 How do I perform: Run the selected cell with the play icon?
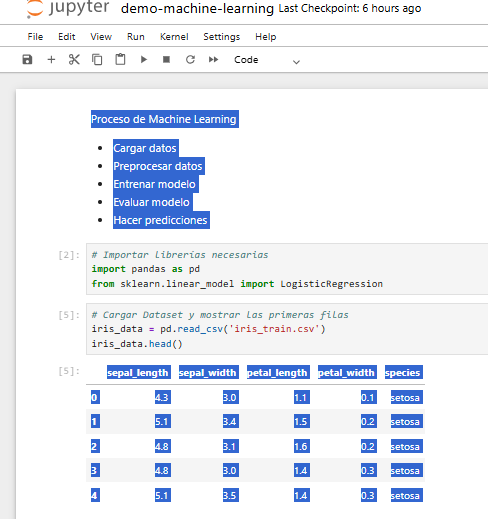coord(144,60)
